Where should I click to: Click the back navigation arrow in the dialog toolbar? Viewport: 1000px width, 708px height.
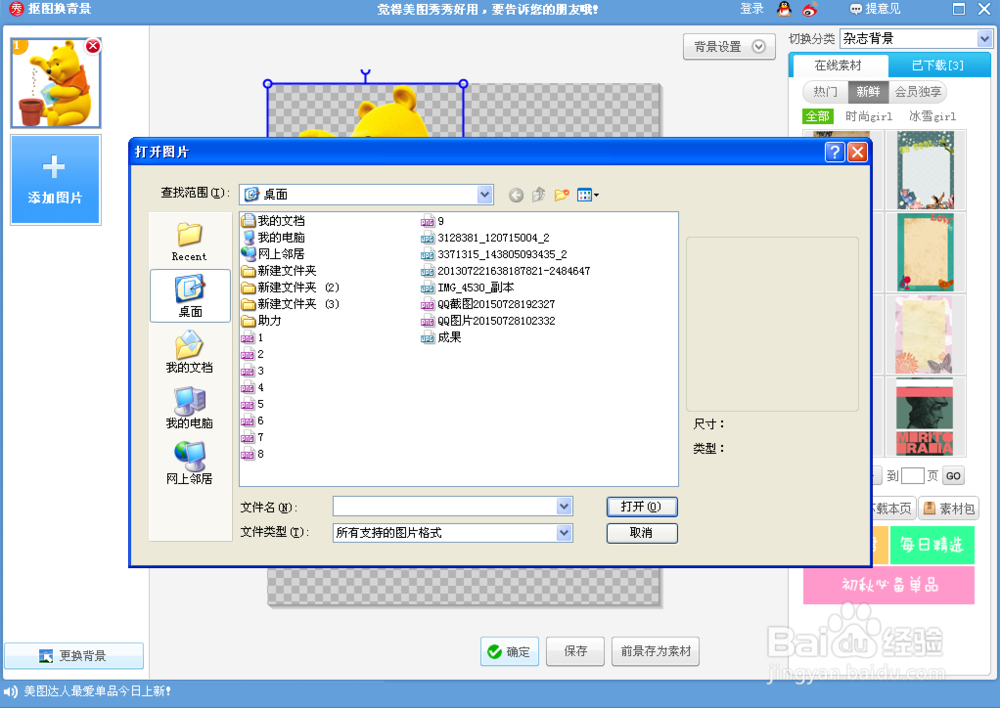coord(516,195)
